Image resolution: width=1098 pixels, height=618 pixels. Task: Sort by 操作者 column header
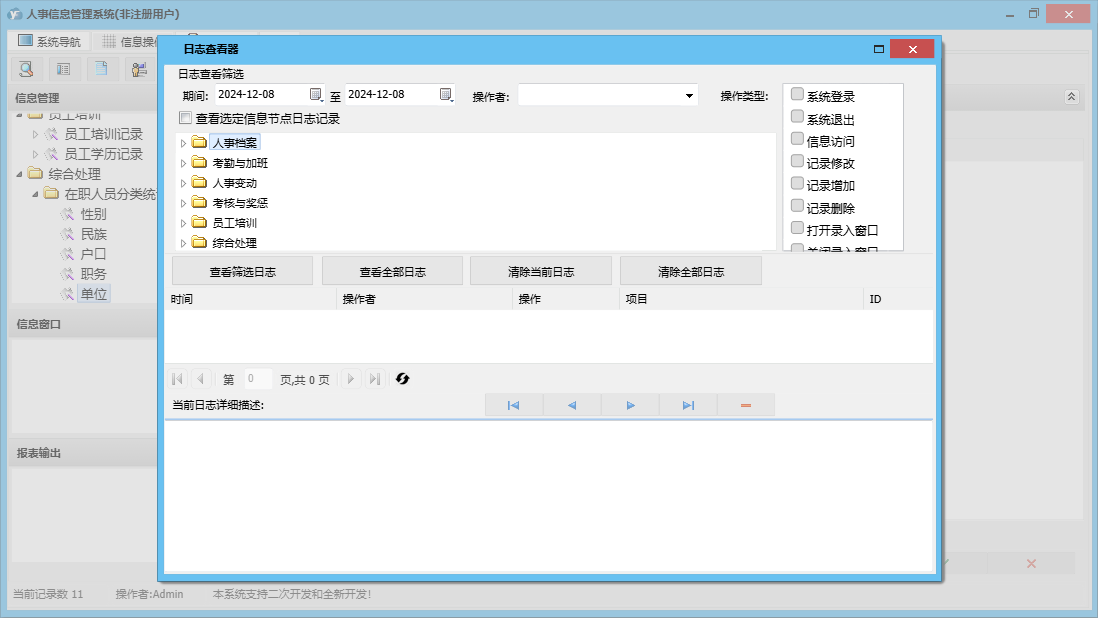(424, 299)
